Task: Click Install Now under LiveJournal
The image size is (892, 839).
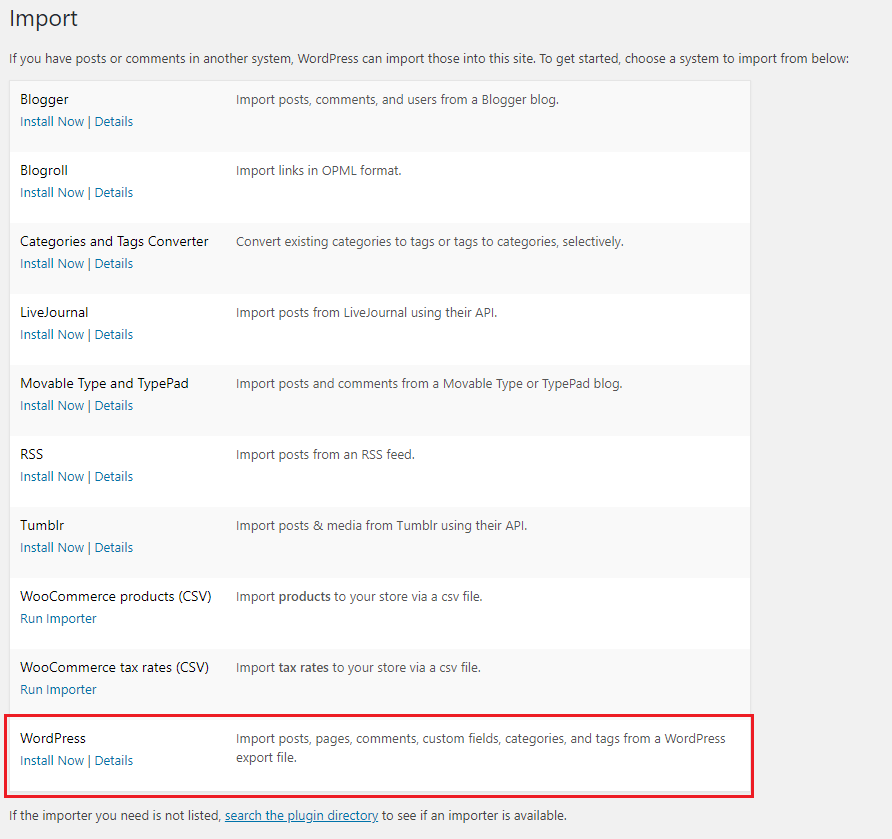Action: pos(52,335)
